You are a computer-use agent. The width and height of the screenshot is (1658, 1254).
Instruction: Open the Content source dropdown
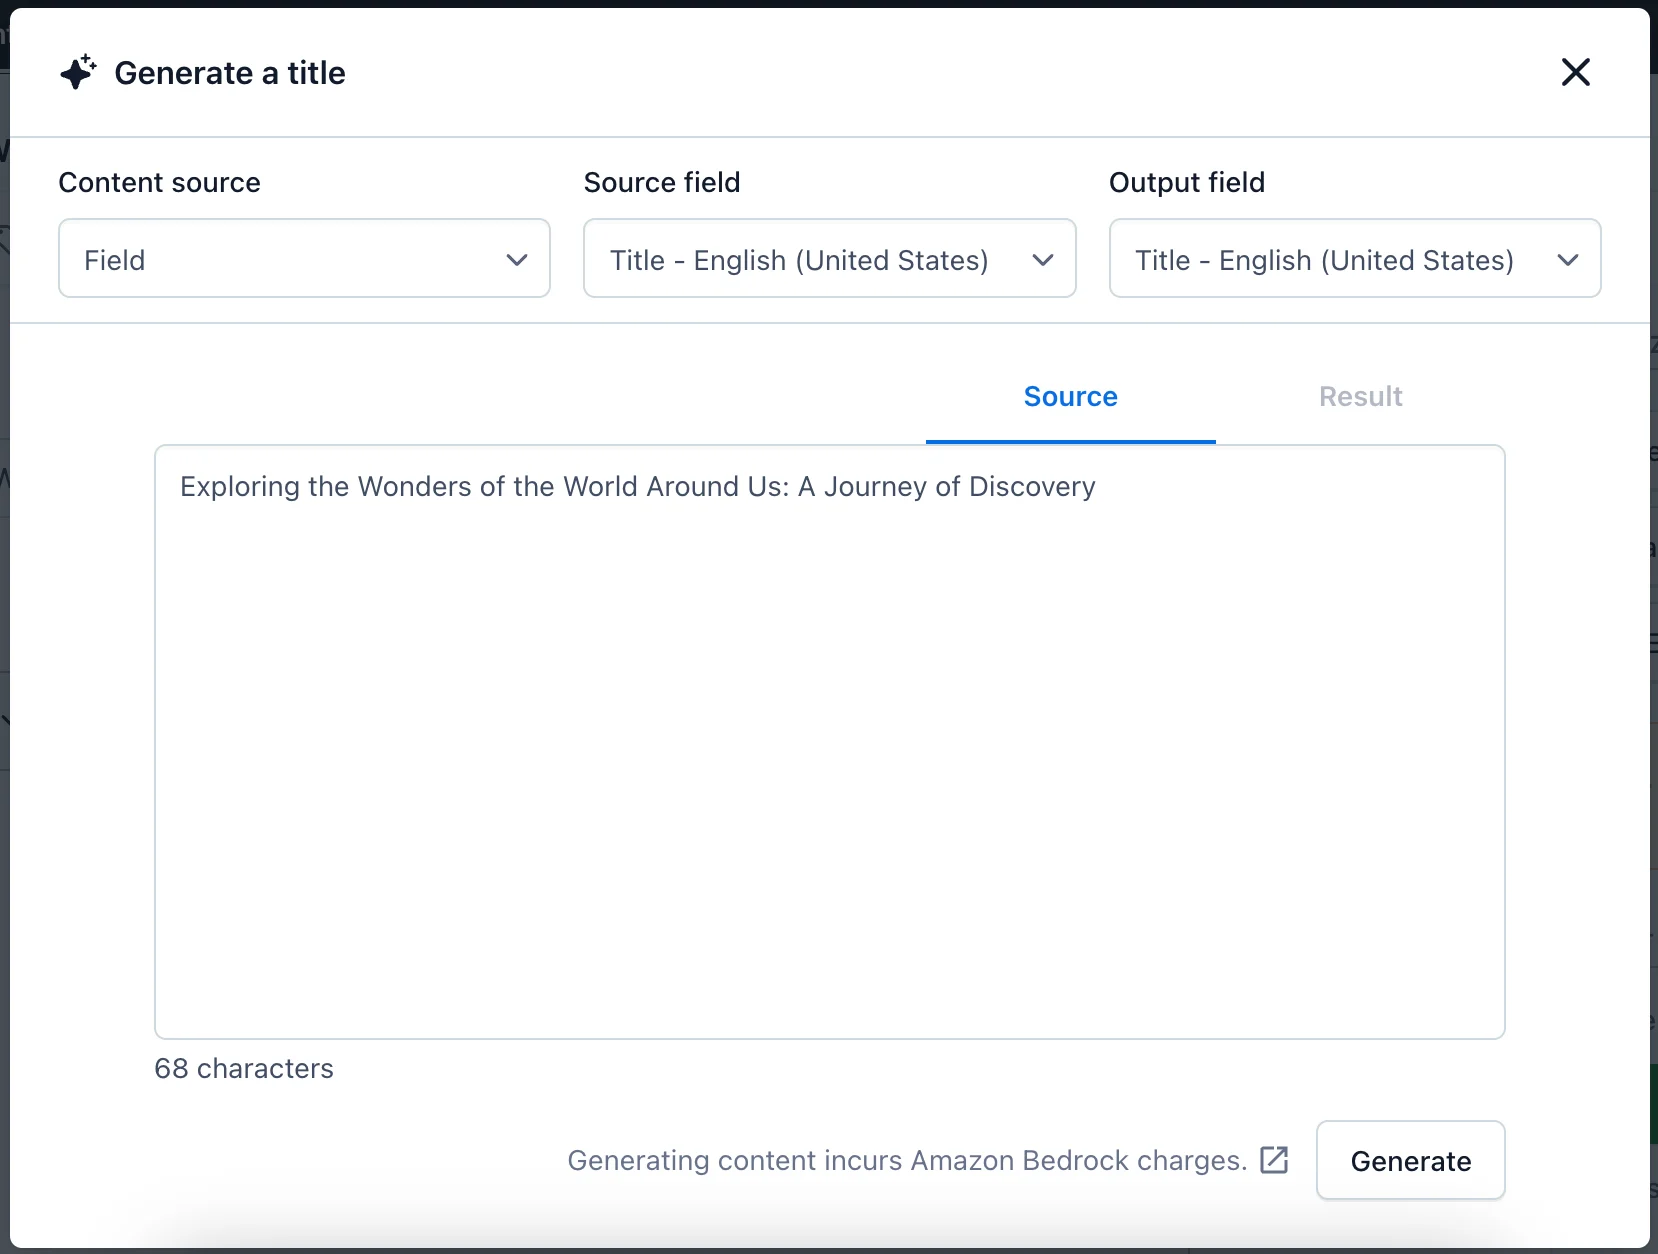coord(304,259)
